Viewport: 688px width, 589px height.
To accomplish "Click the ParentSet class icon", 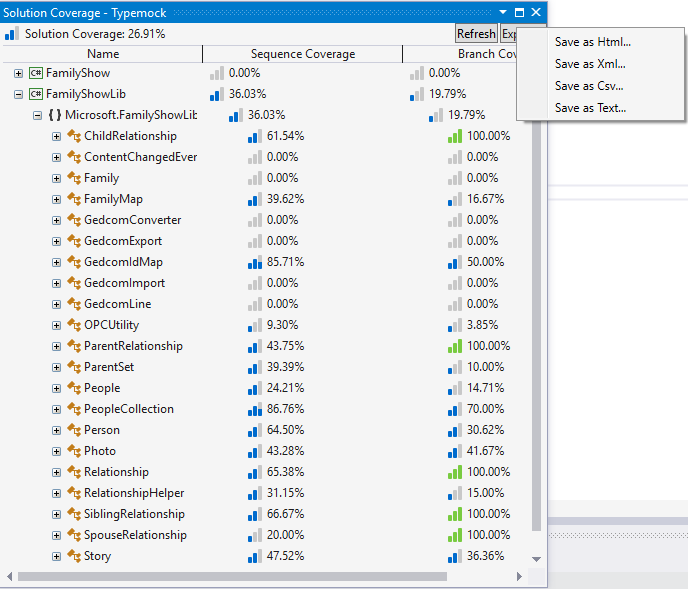I will coord(74,367).
